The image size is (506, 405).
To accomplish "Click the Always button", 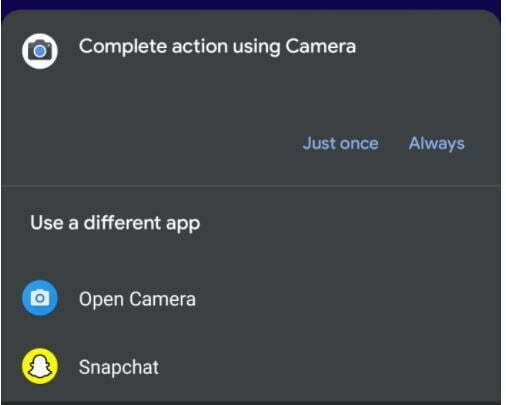I will [x=436, y=144].
